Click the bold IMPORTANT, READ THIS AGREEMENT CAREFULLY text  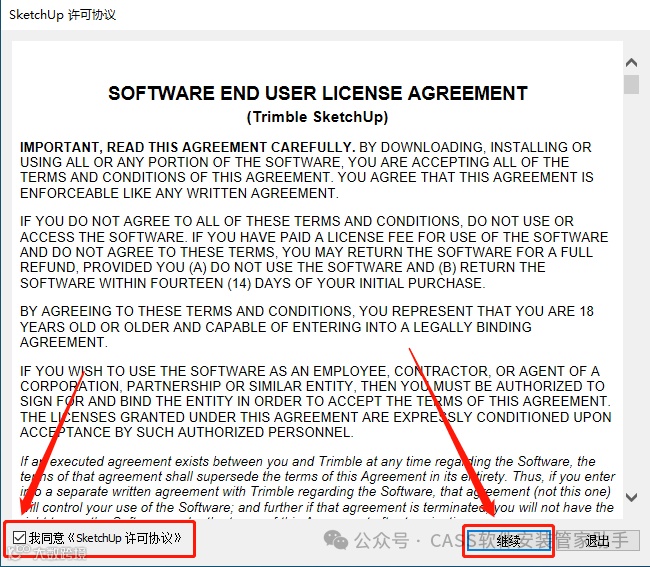click(x=187, y=147)
